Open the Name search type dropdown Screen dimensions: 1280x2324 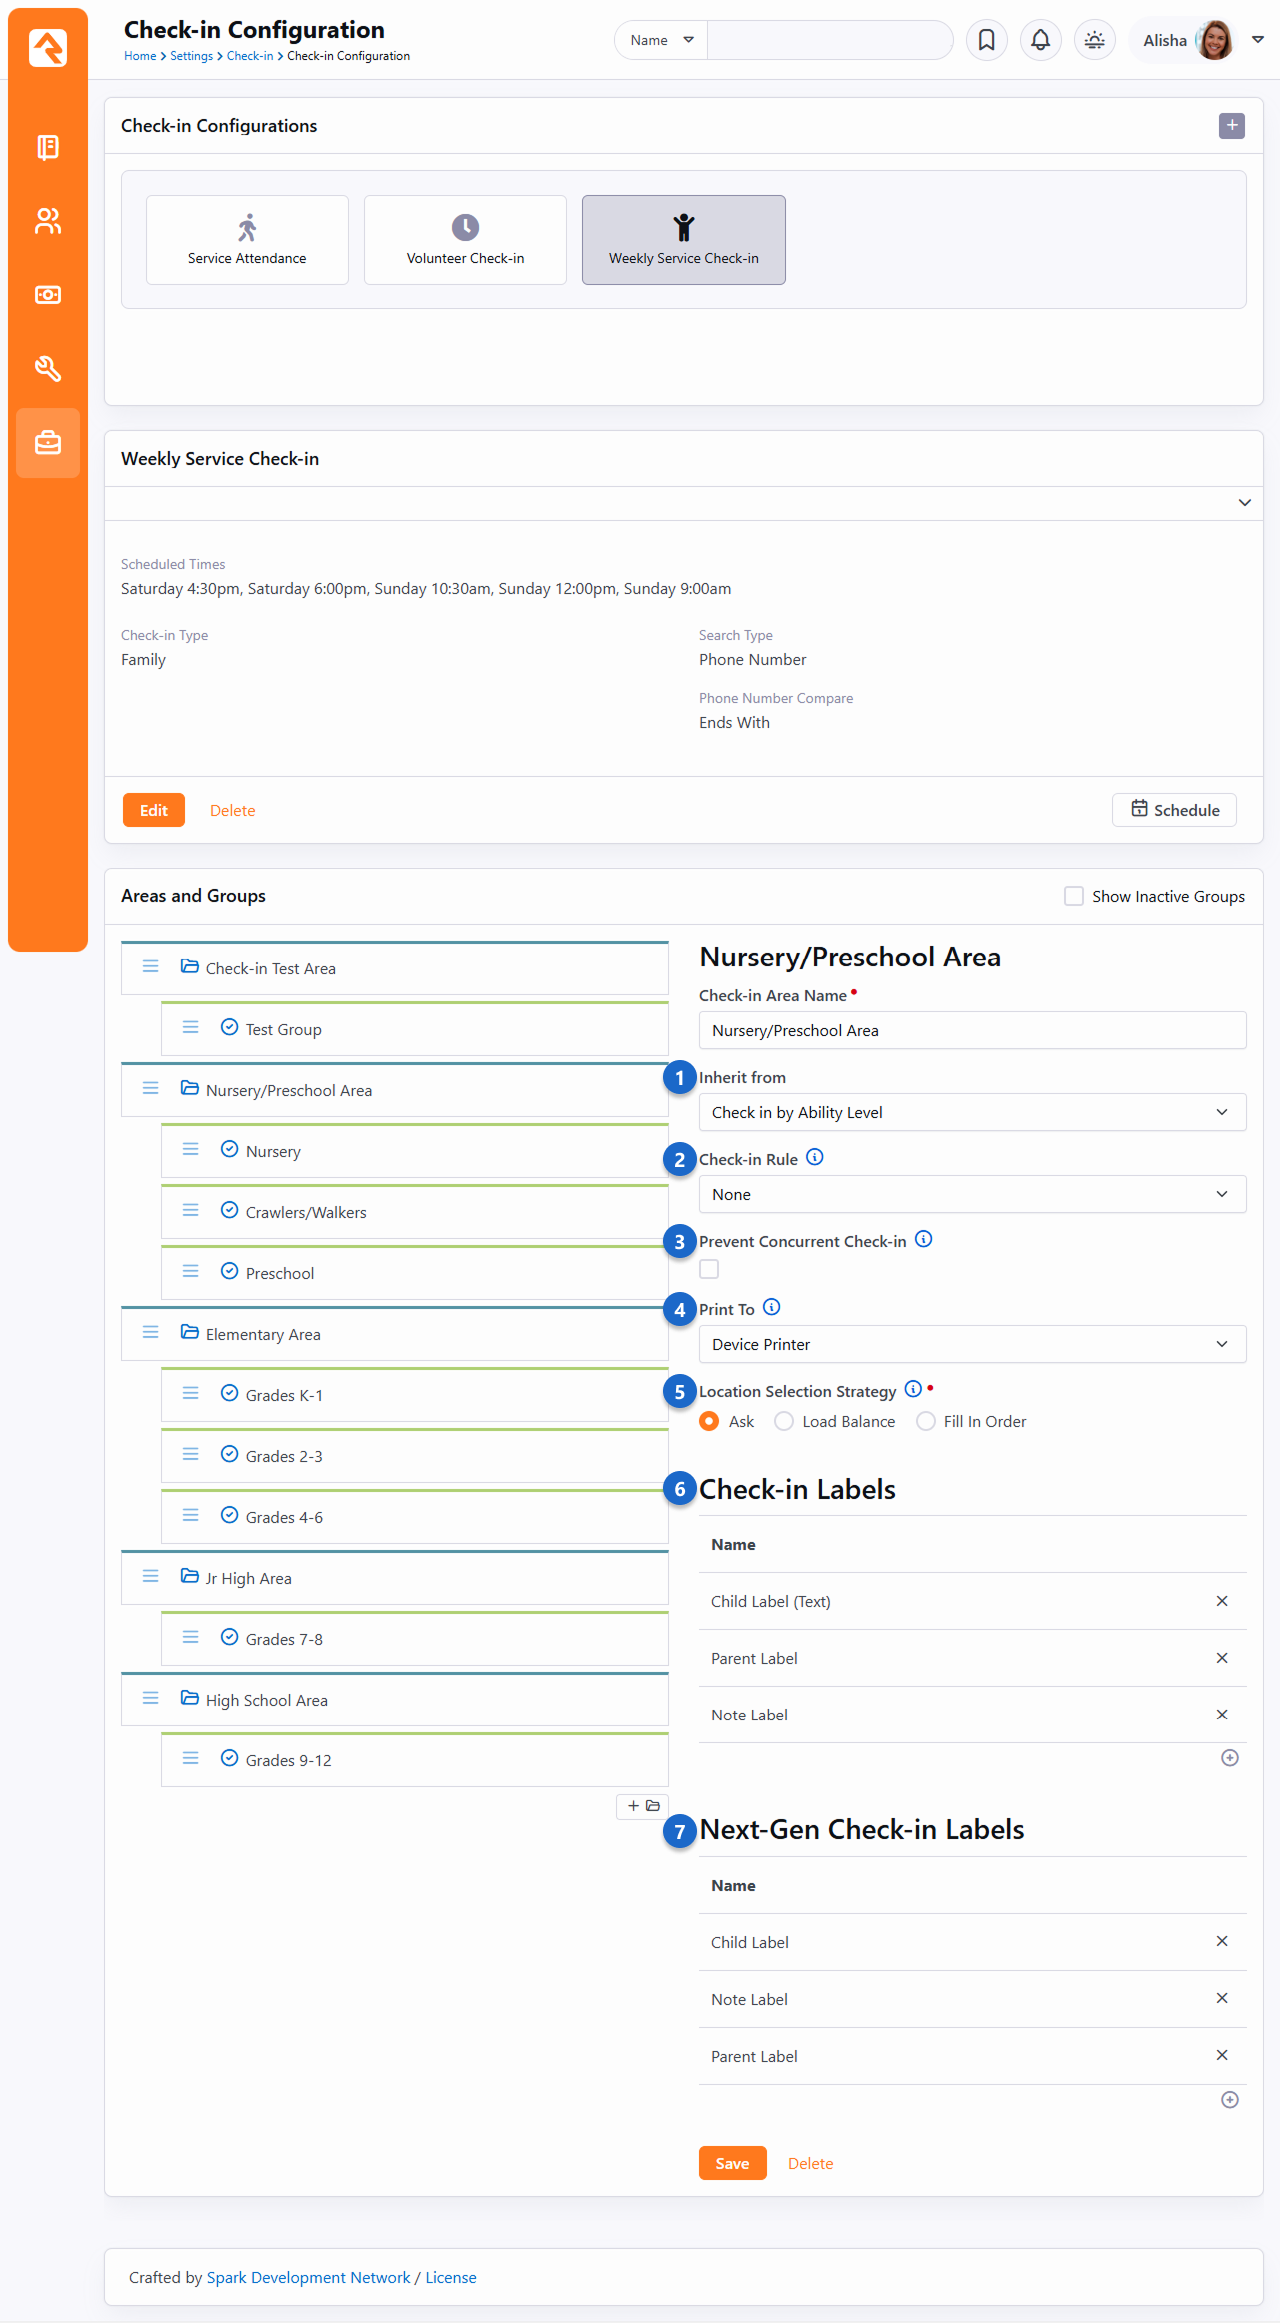pos(661,40)
